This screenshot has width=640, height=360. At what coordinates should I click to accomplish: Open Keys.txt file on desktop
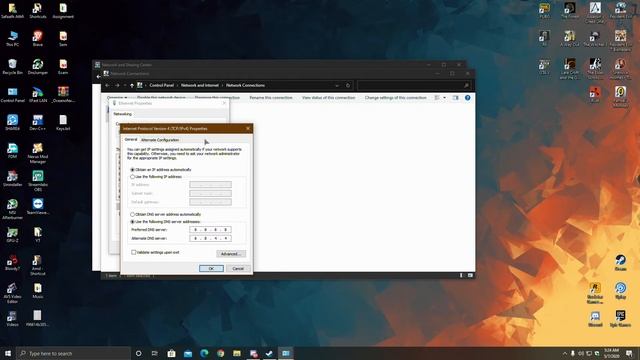tap(63, 122)
